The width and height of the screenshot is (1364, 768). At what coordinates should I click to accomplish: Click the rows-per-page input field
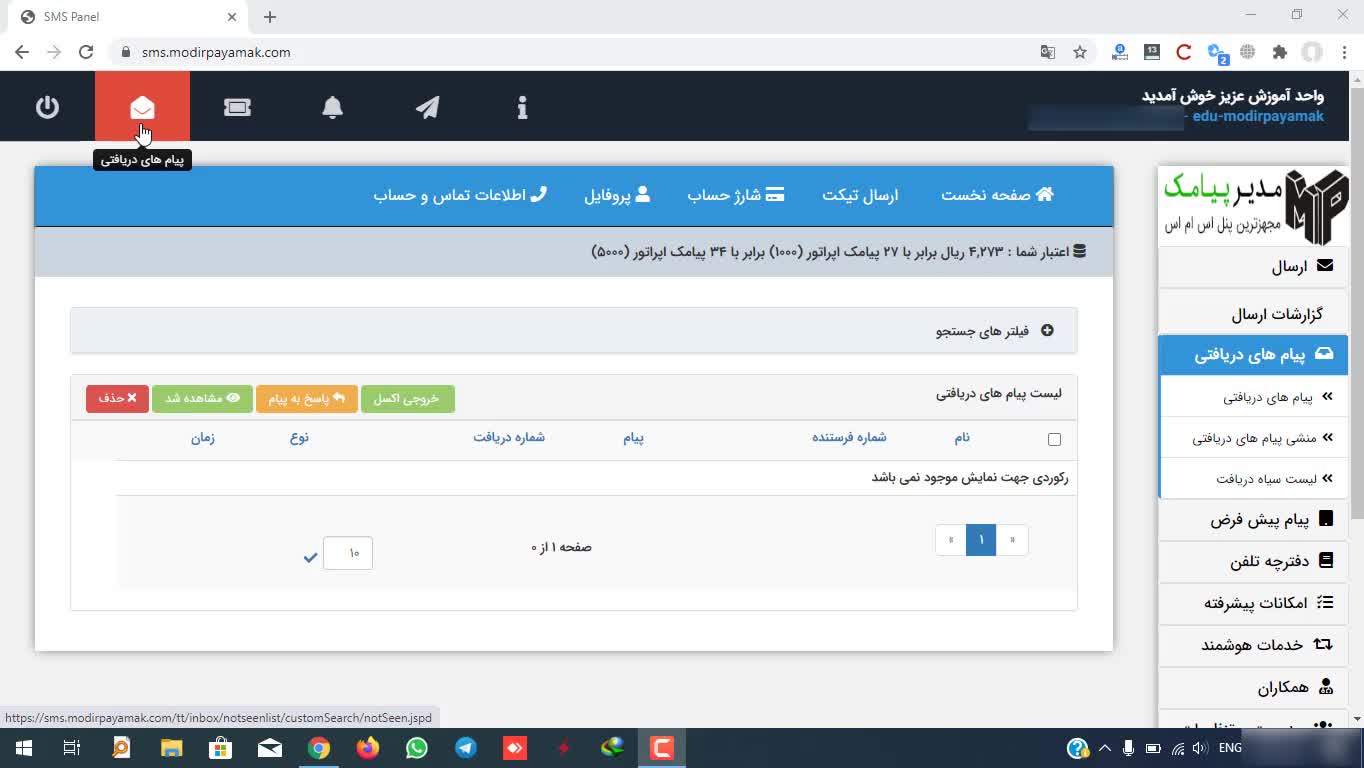348,553
